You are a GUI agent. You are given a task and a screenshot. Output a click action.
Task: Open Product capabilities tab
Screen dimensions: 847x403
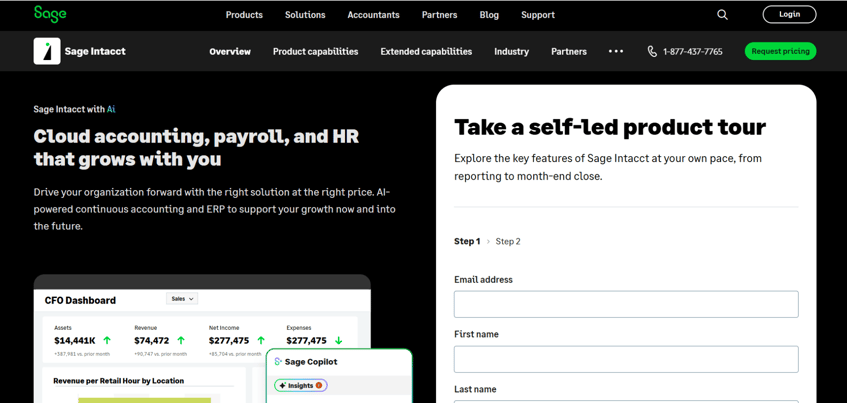coord(315,51)
